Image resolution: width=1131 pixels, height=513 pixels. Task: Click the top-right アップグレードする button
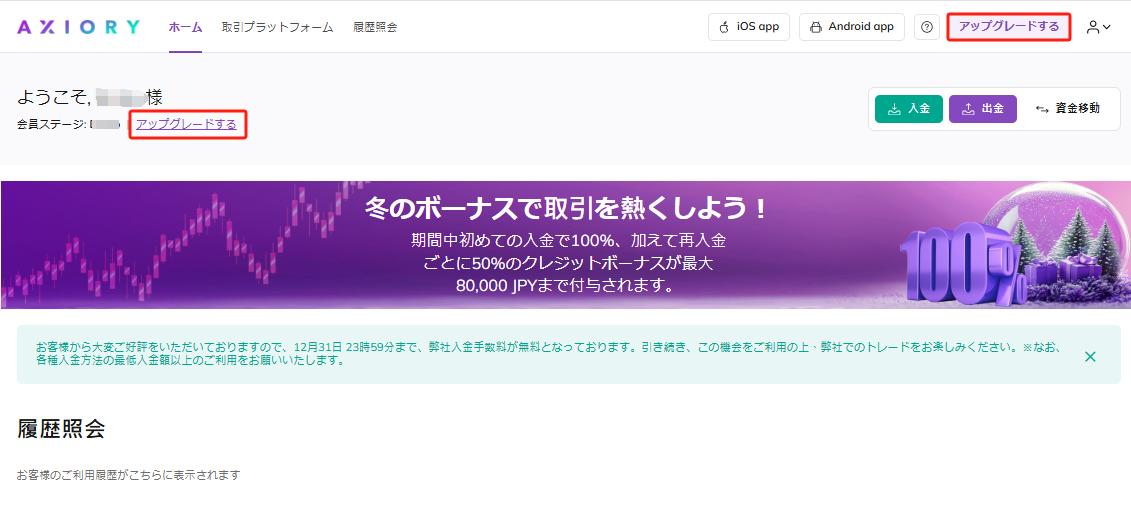(1008, 27)
